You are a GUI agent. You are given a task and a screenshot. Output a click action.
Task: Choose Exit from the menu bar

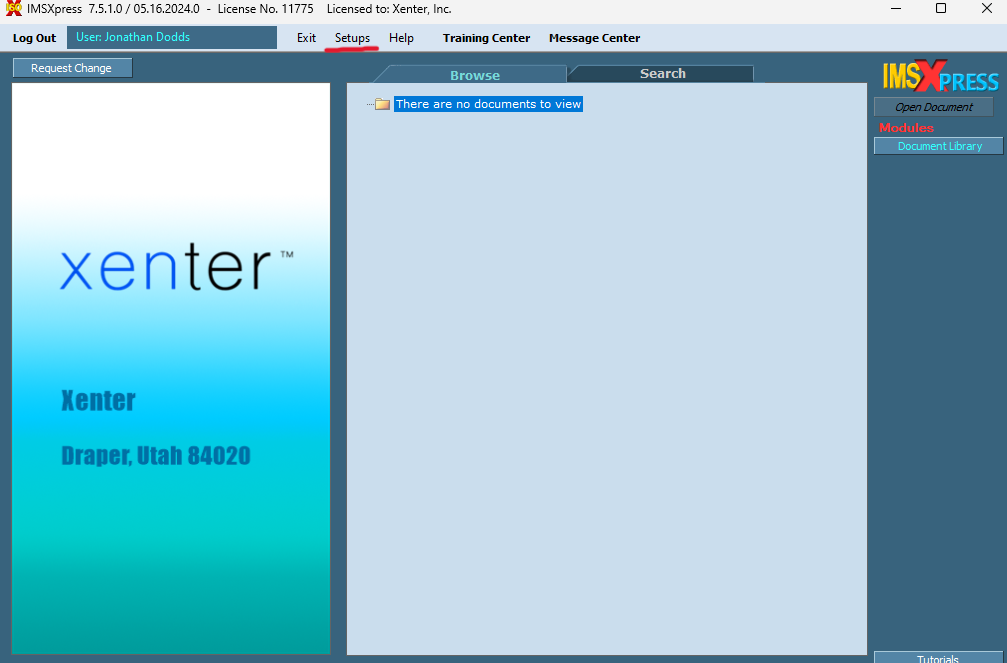pos(306,38)
